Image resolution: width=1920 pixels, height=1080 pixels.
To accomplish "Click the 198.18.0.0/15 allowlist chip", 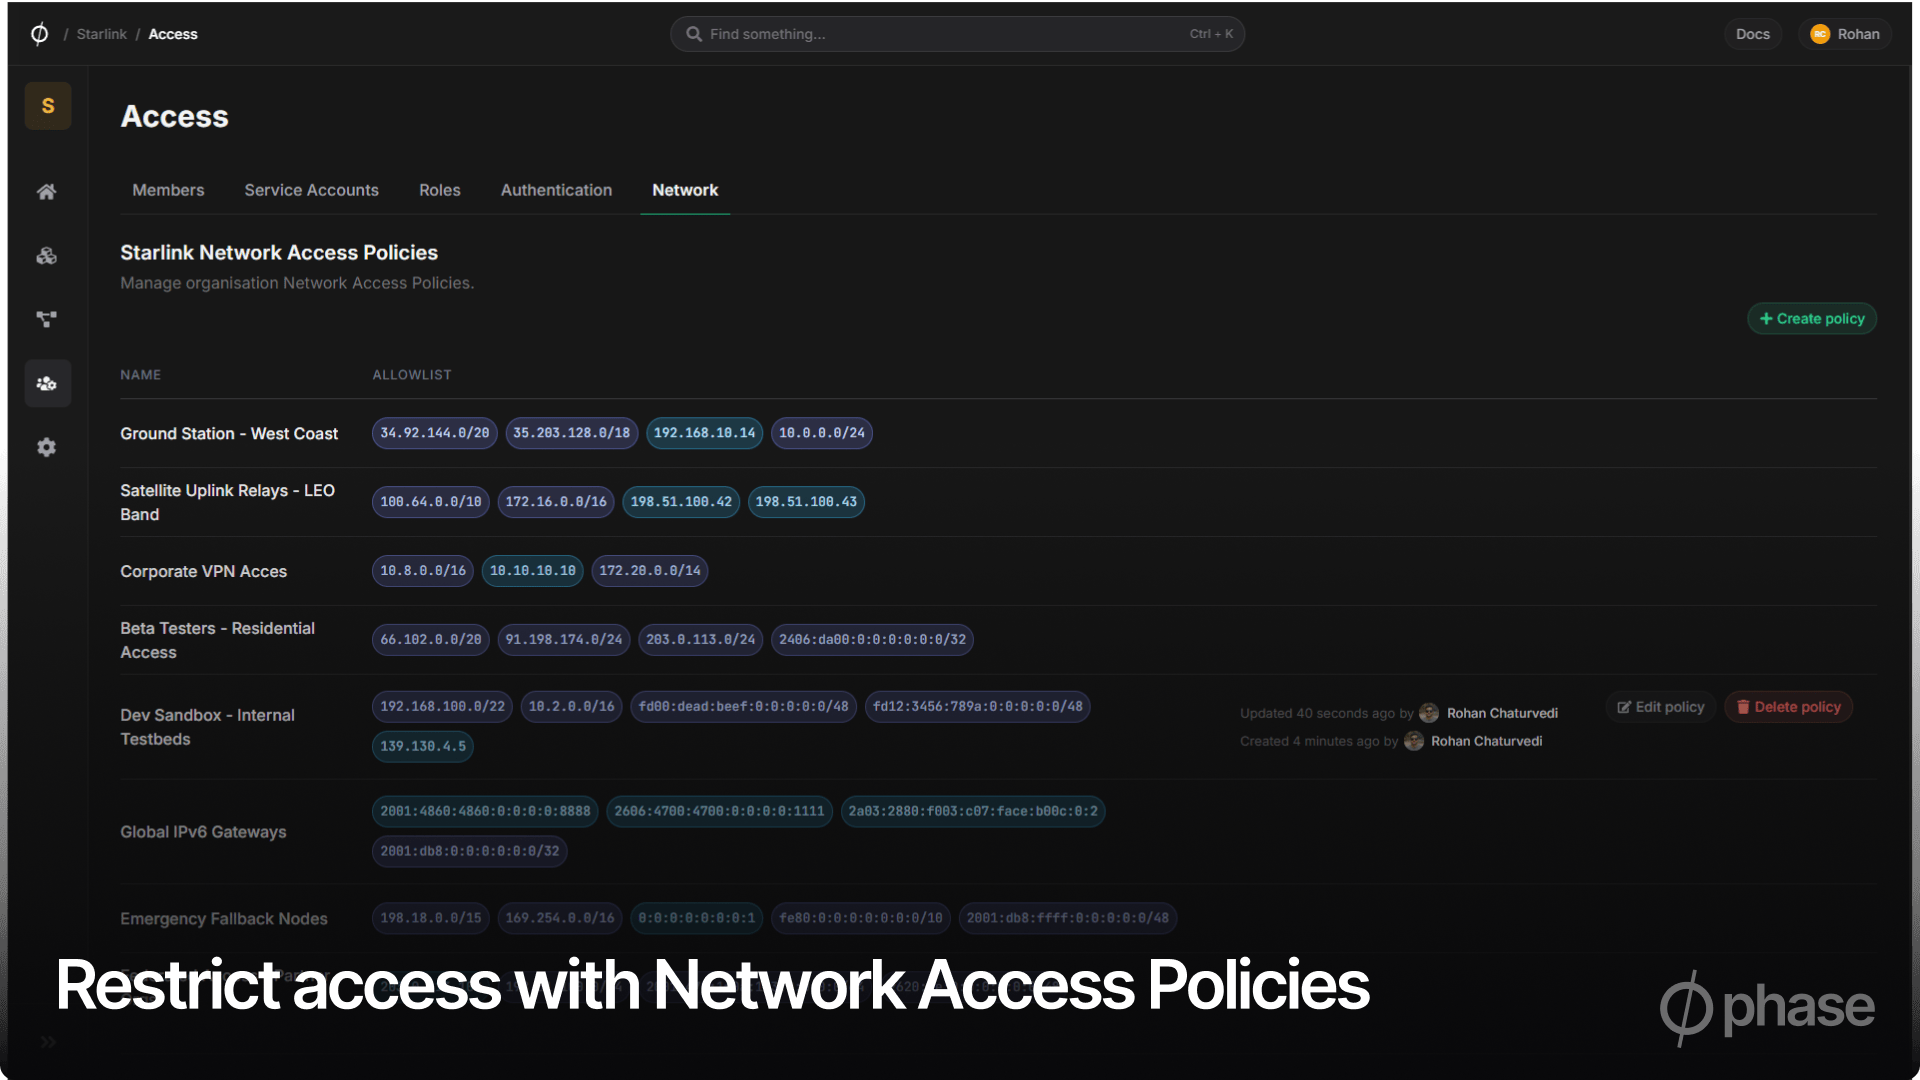I will (x=431, y=919).
